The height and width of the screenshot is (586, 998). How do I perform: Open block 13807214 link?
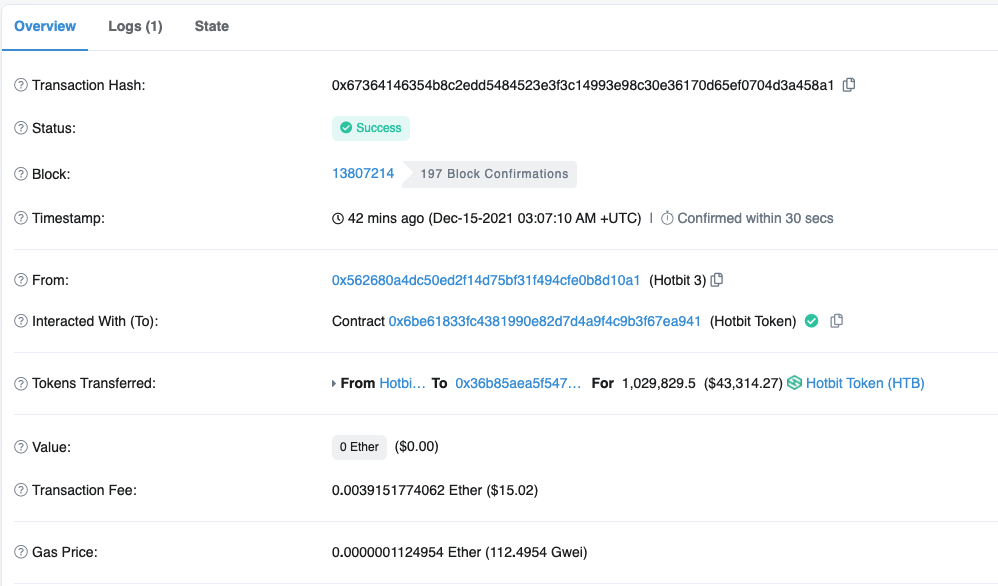tap(363, 173)
